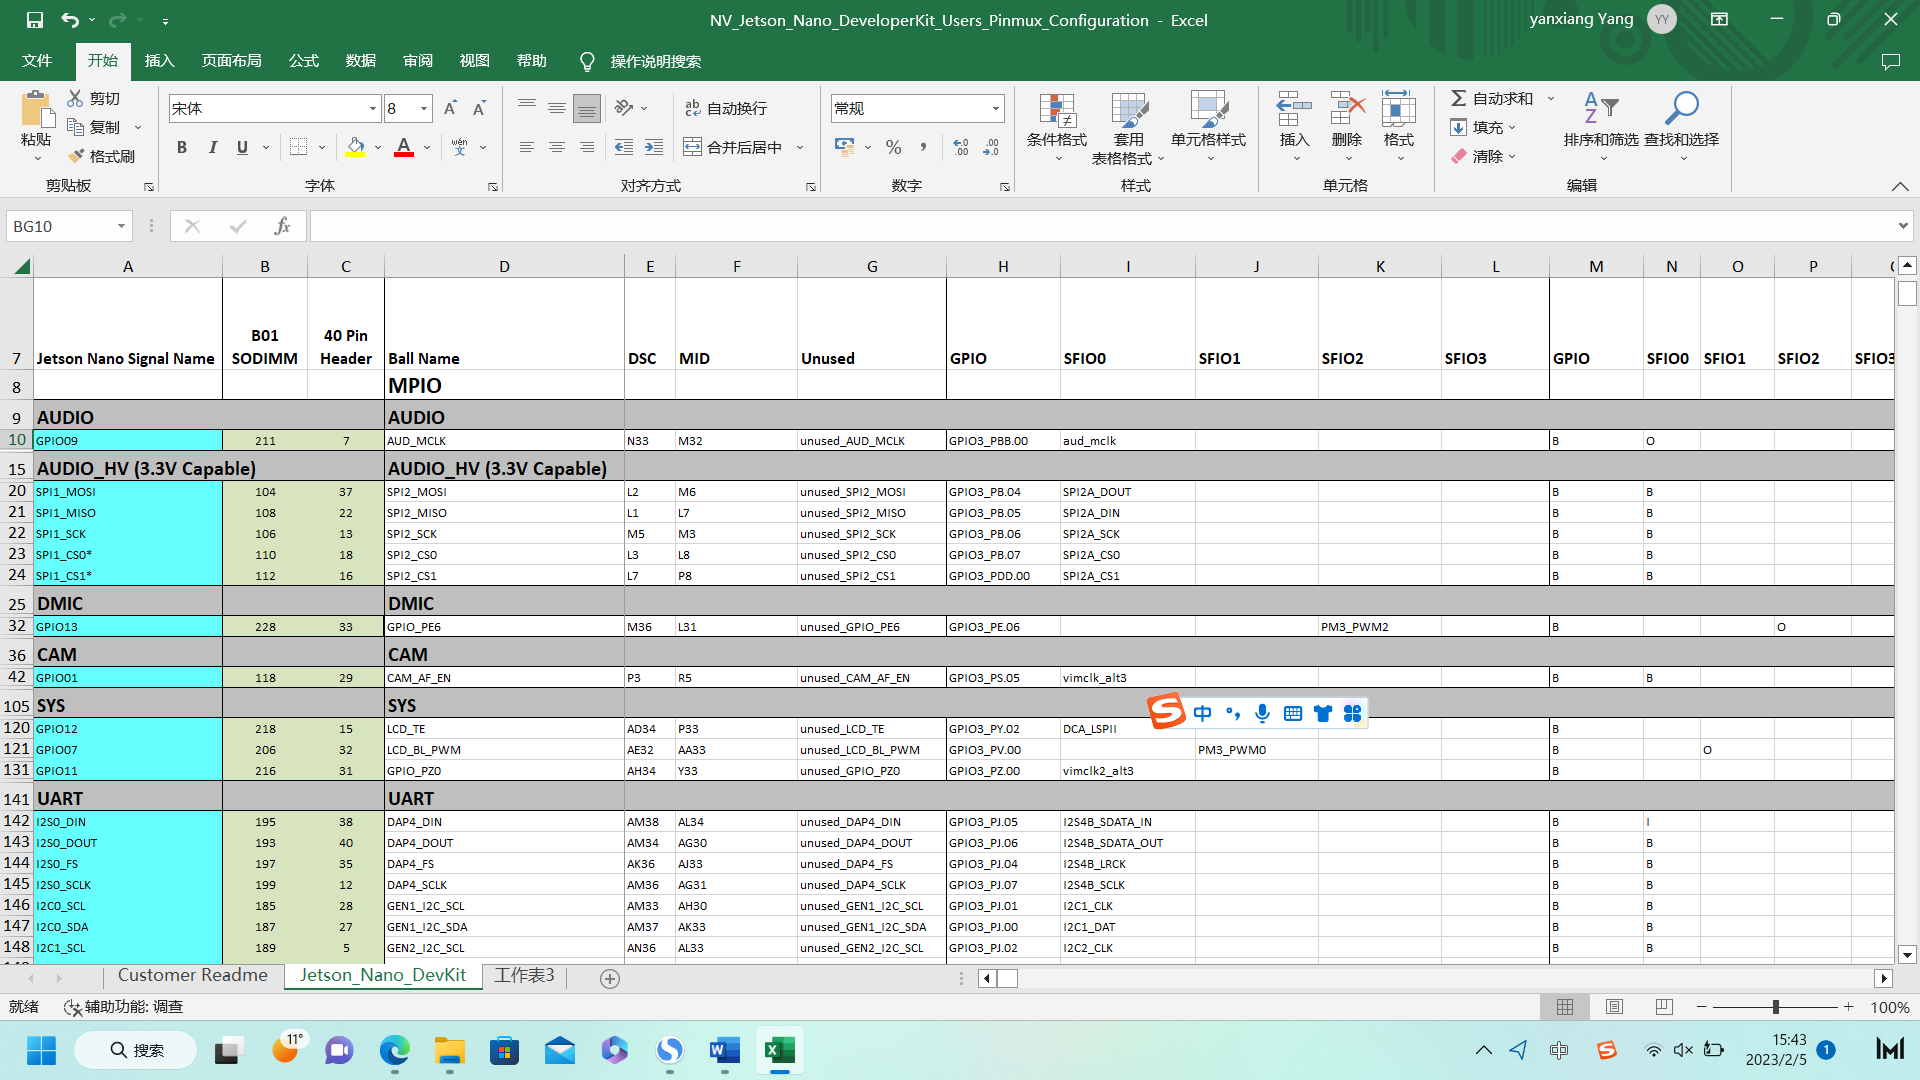Viewport: 1920px width, 1080px height.
Task: Click the Format Painter brush icon
Action: (x=76, y=156)
